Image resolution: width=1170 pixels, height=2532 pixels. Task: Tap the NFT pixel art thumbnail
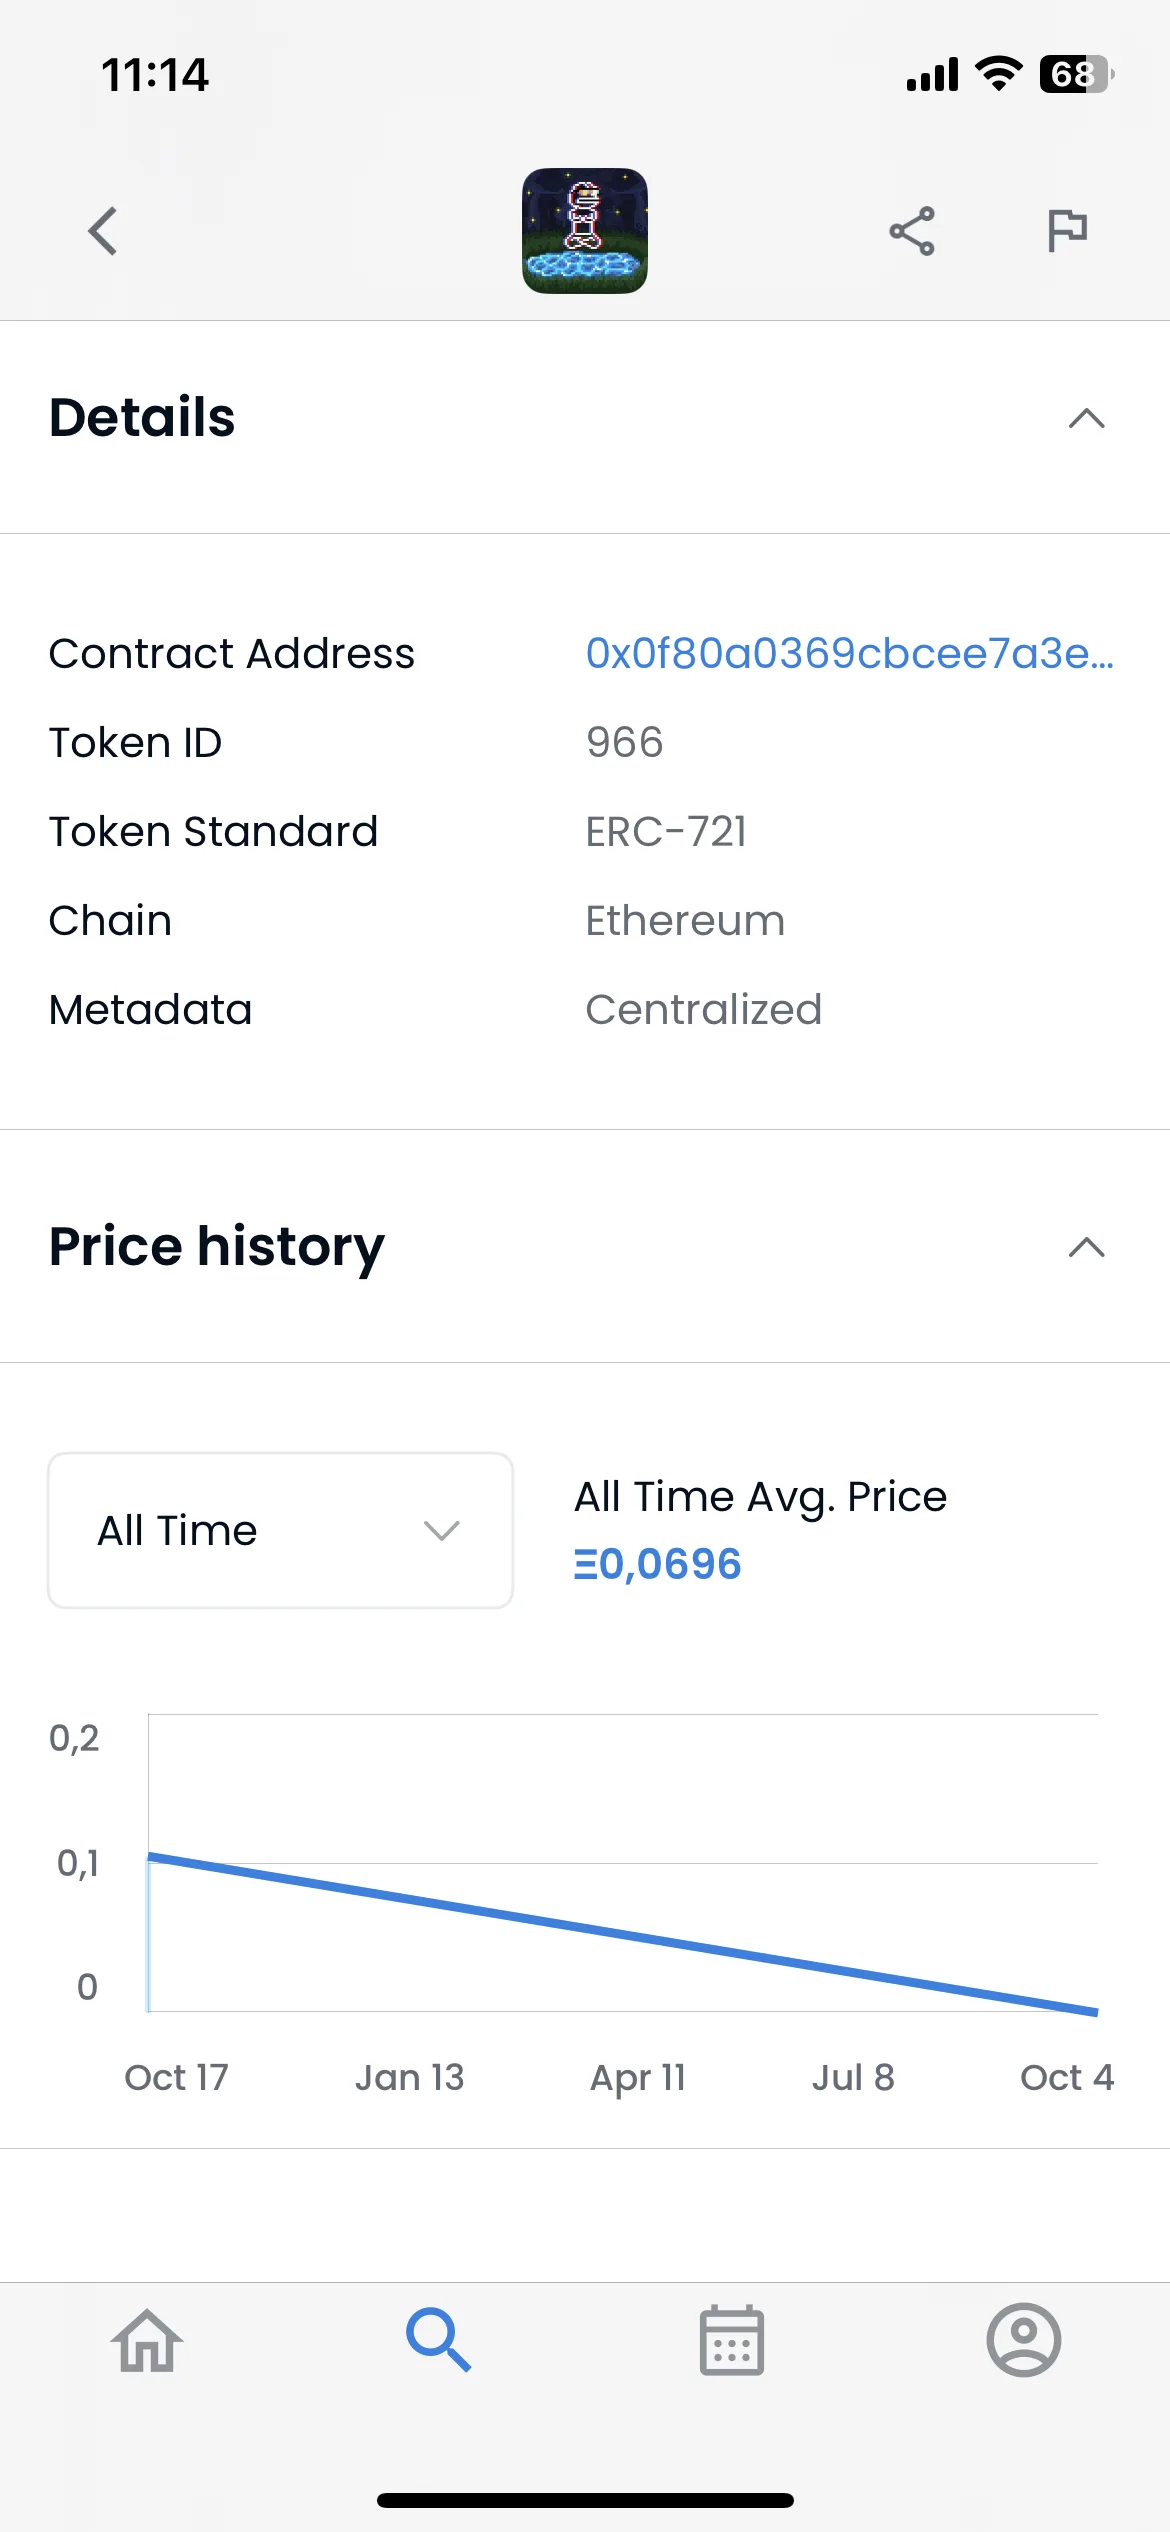[585, 231]
